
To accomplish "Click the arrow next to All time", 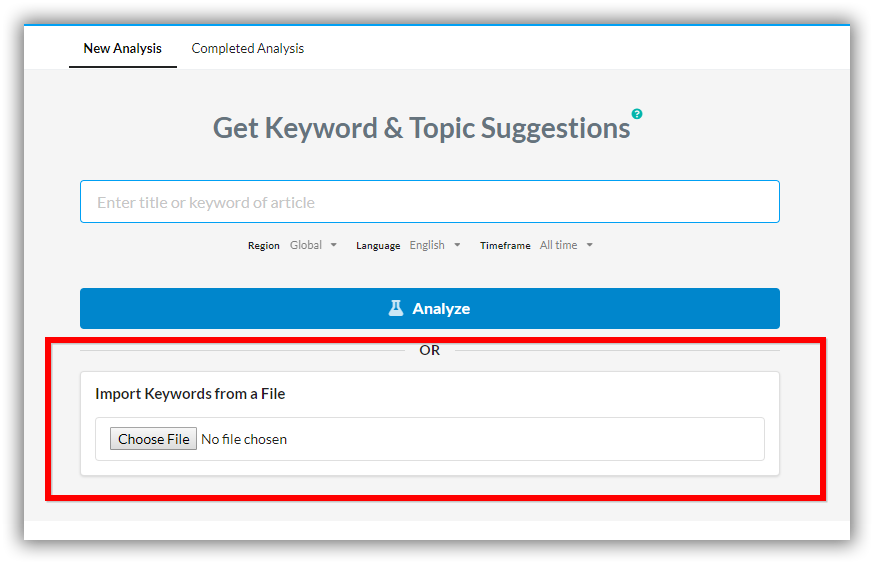I will coord(590,245).
